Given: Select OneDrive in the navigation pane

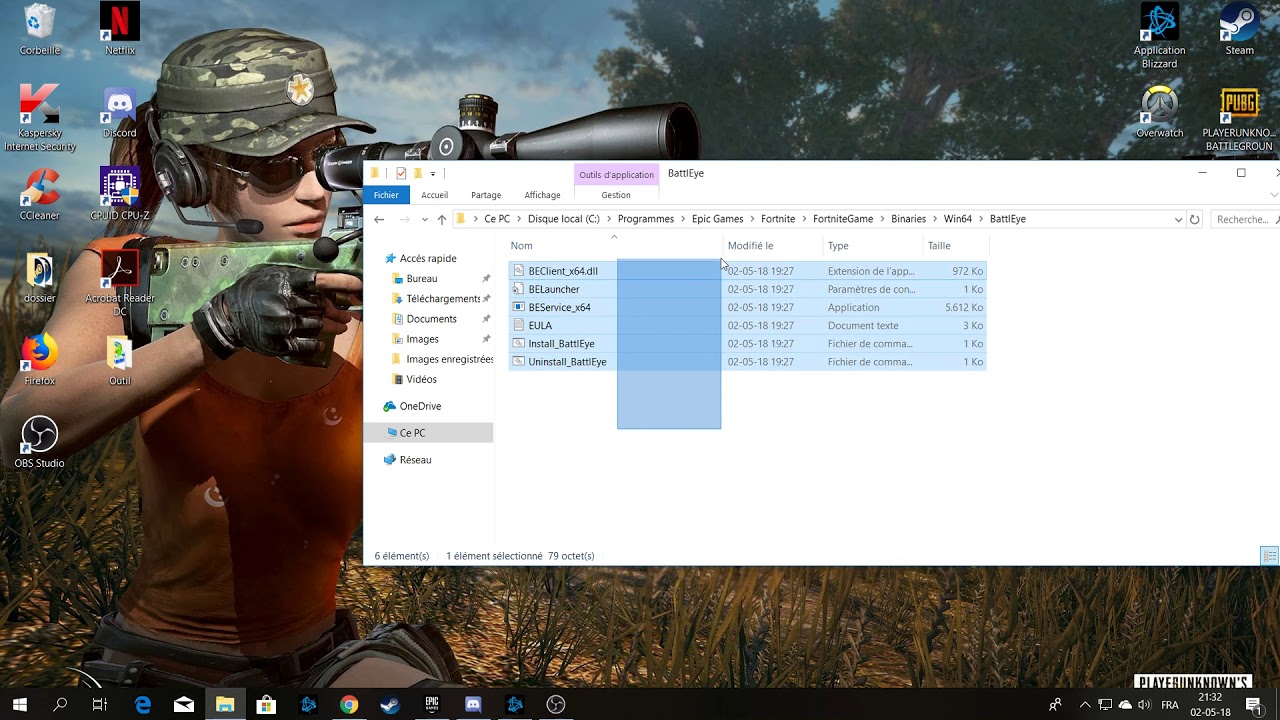Looking at the screenshot, I should coord(420,406).
